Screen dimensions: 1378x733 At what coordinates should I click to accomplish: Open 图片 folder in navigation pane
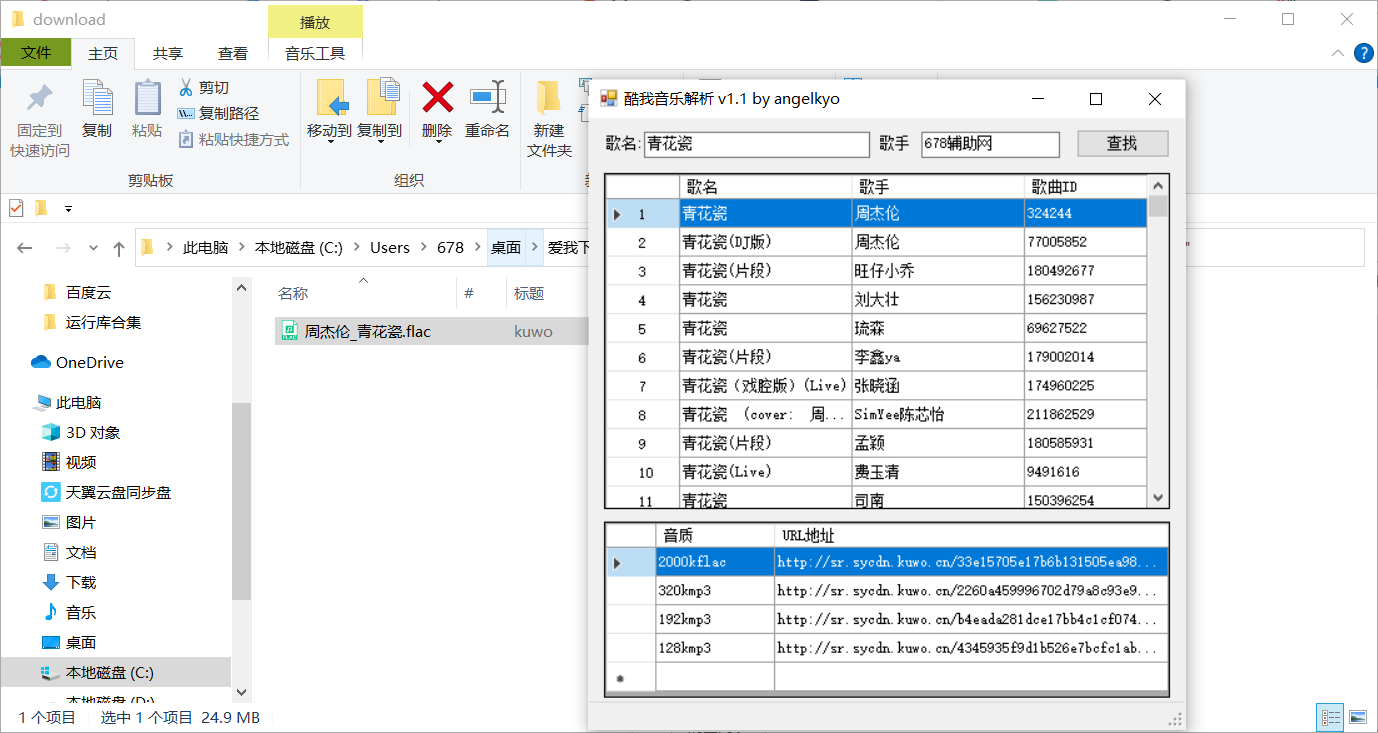[x=69, y=522]
